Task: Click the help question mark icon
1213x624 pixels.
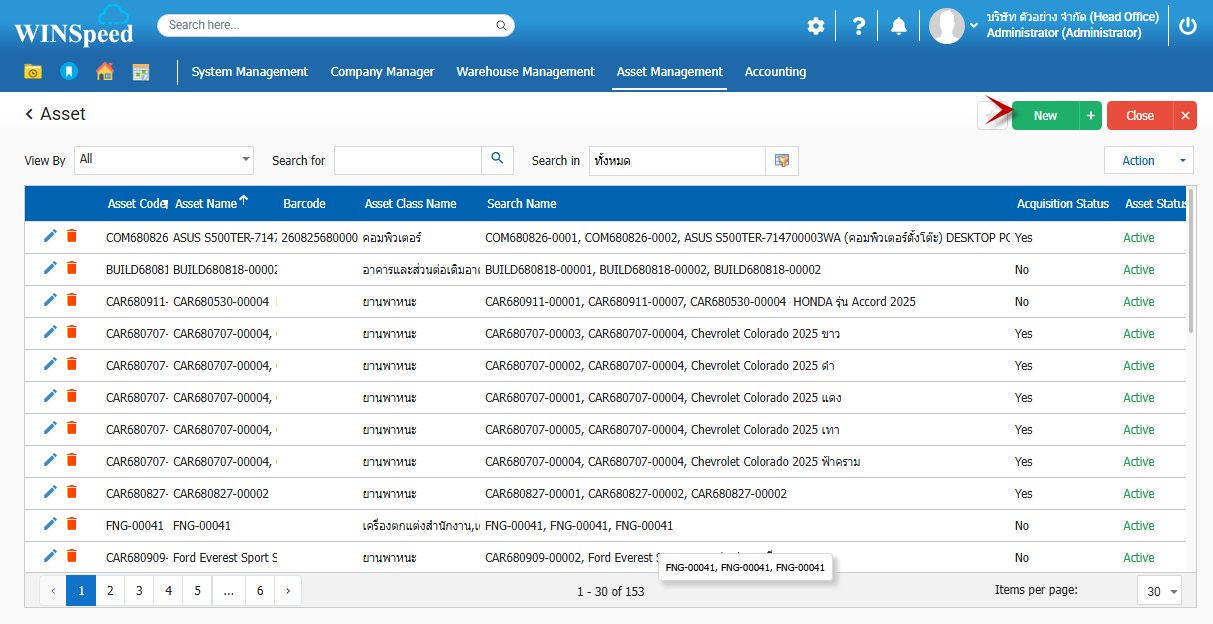Action: tap(858, 26)
